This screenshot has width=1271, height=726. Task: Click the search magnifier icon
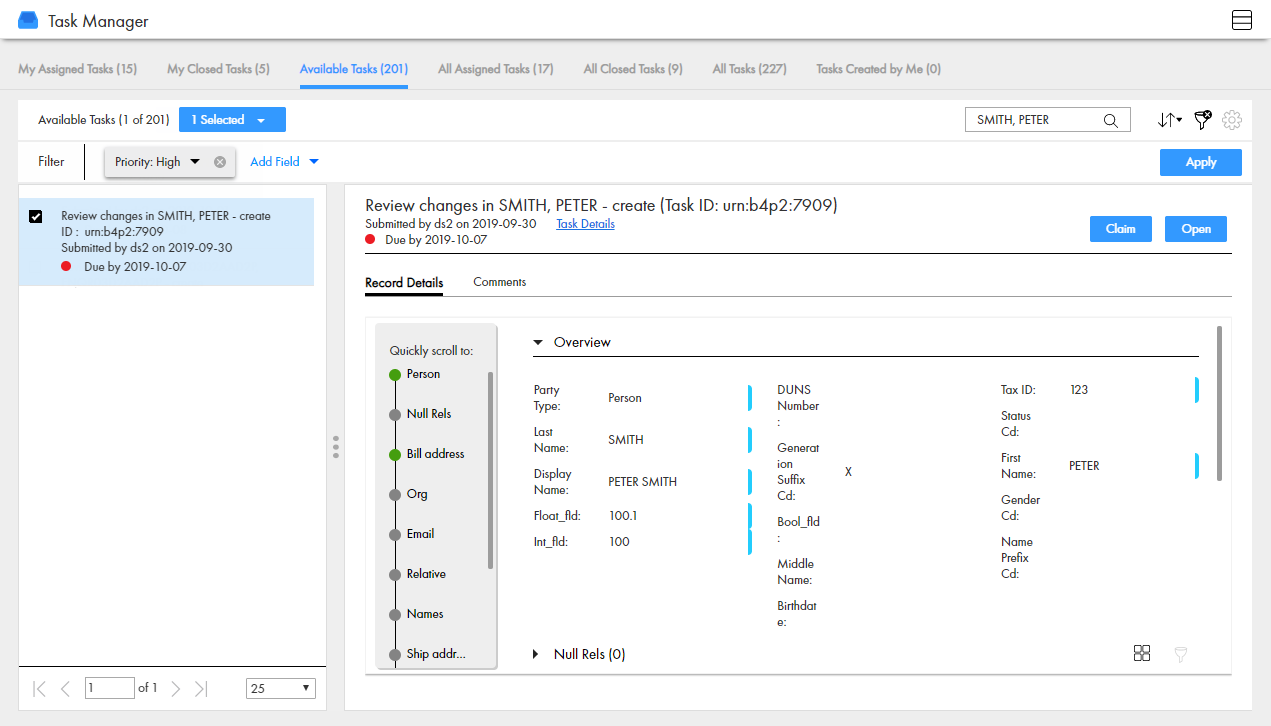[x=1110, y=120]
